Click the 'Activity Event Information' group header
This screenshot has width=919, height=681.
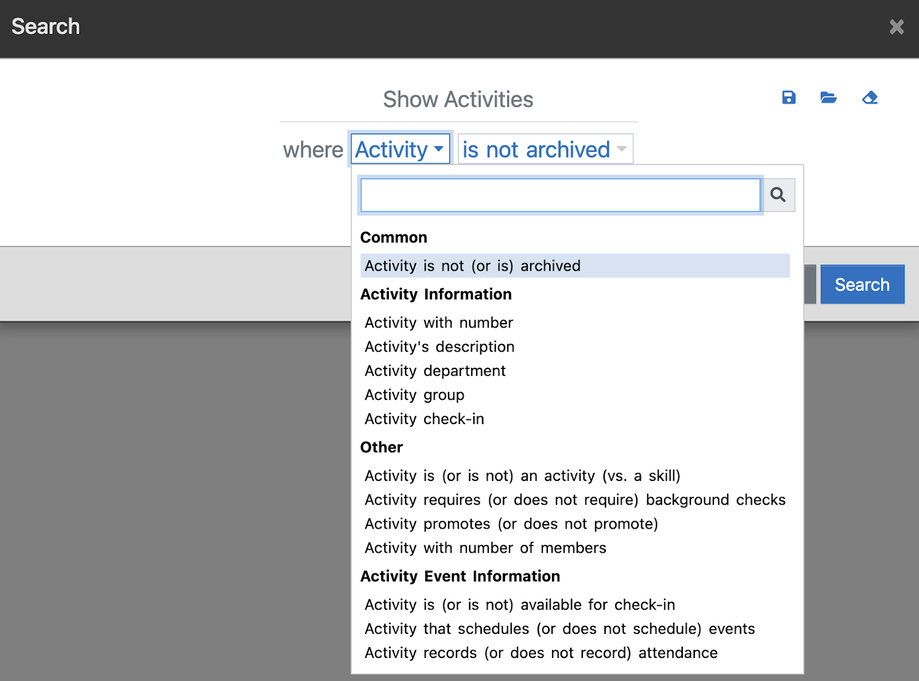[x=460, y=576]
